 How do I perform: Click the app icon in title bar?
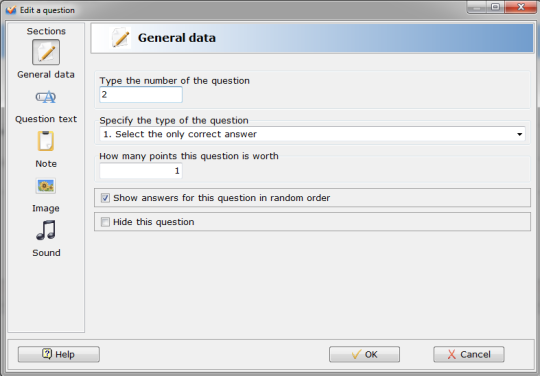(11, 10)
